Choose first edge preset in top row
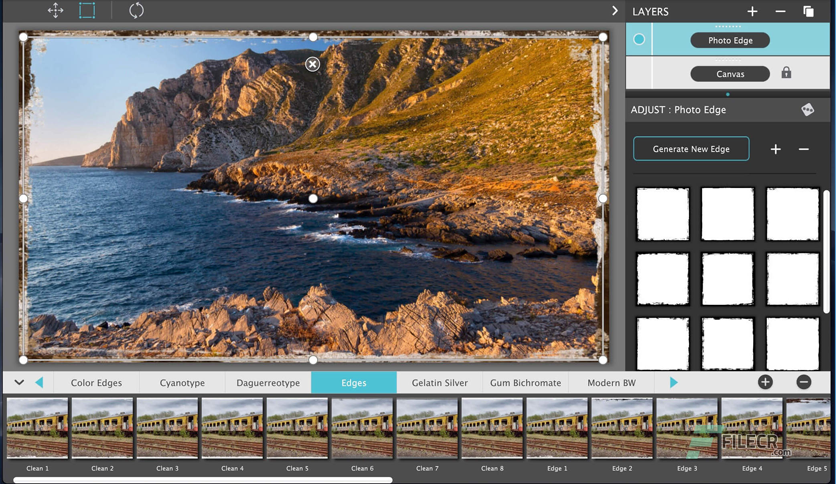This screenshot has width=836, height=484. click(663, 214)
